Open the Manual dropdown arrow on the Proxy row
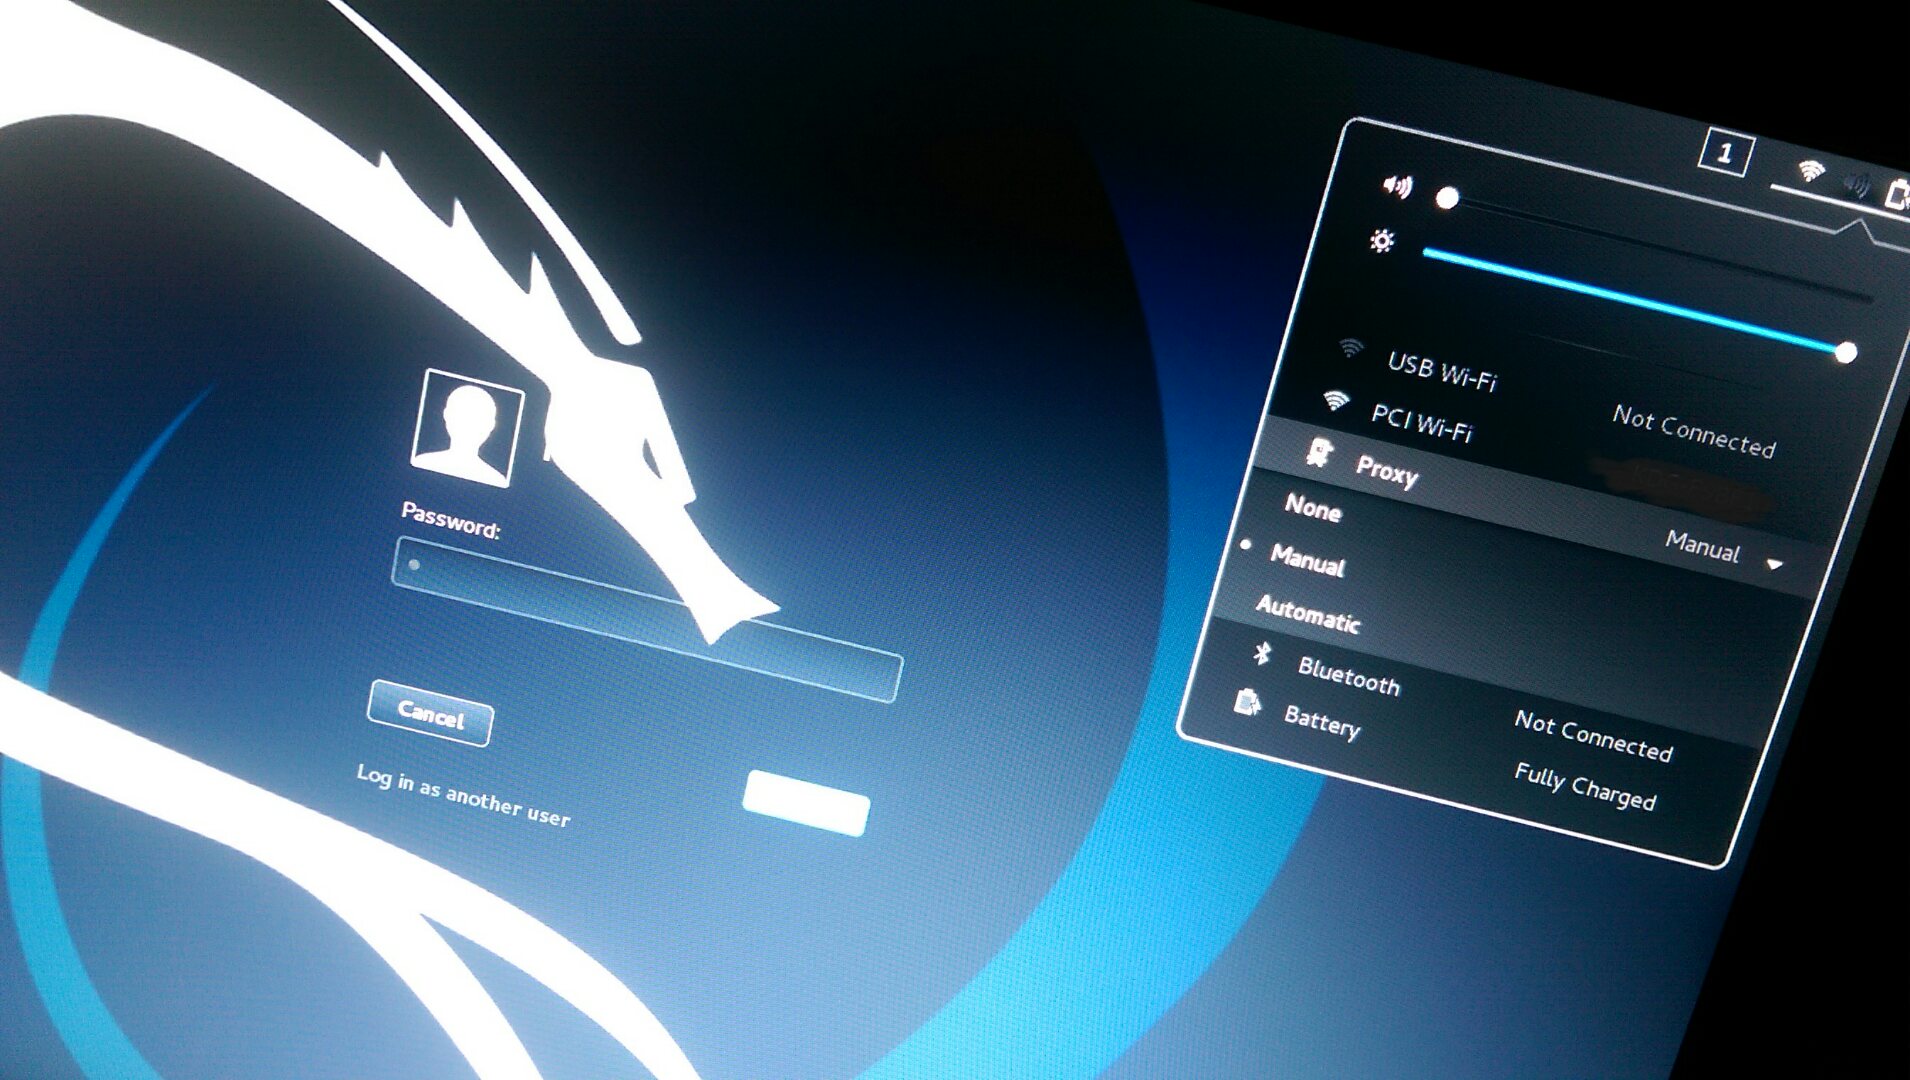Viewport: 1910px width, 1080px height. coord(1775,565)
